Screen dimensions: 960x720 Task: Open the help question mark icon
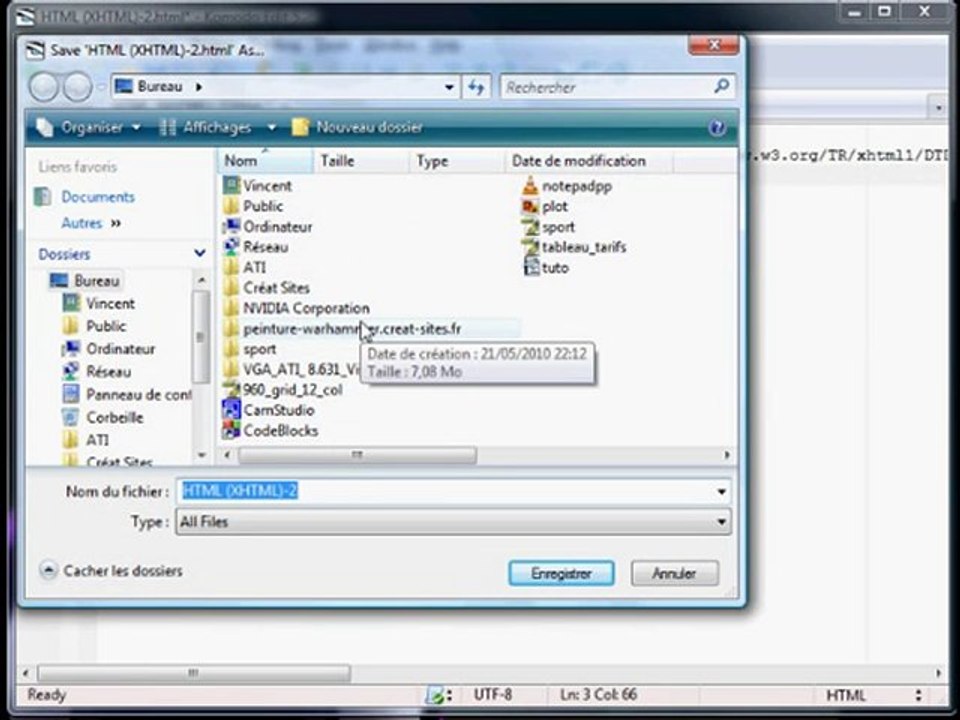coord(717,127)
